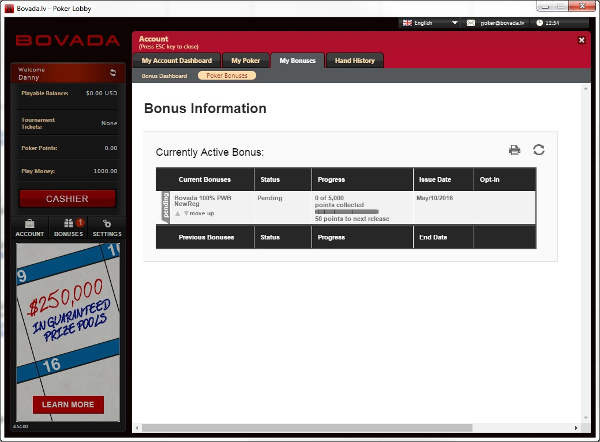The height and width of the screenshot is (442, 600).
Task: Click the poker@bovada.lv email link
Action: (x=502, y=23)
